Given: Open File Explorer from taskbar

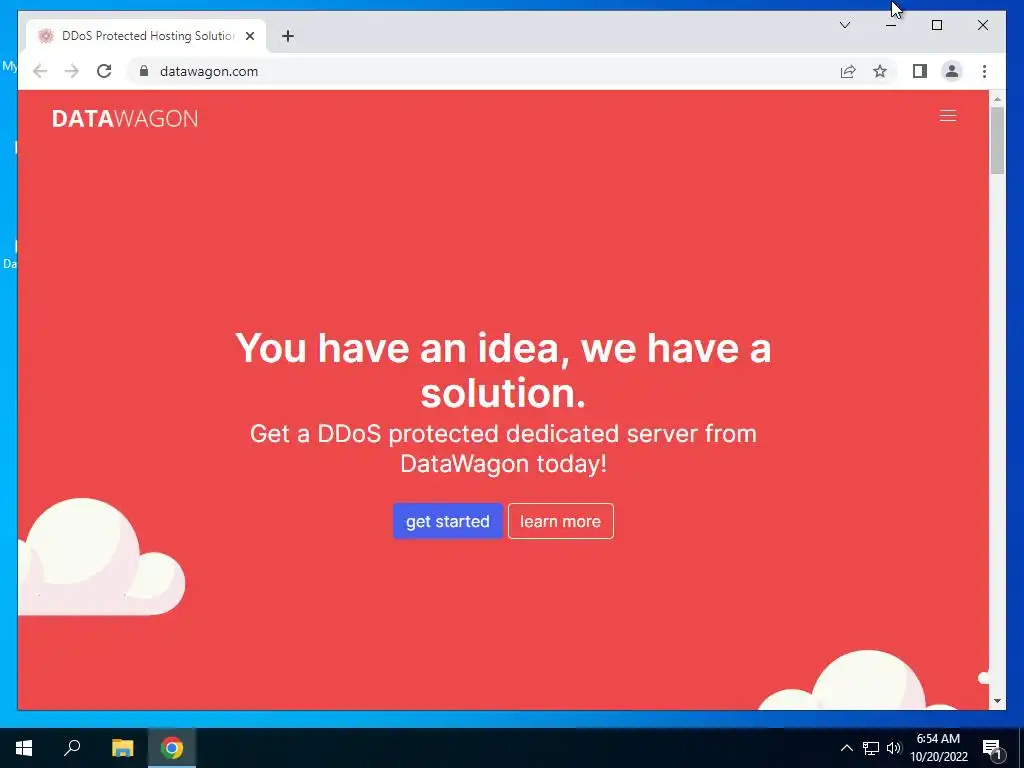Looking at the screenshot, I should pos(122,748).
